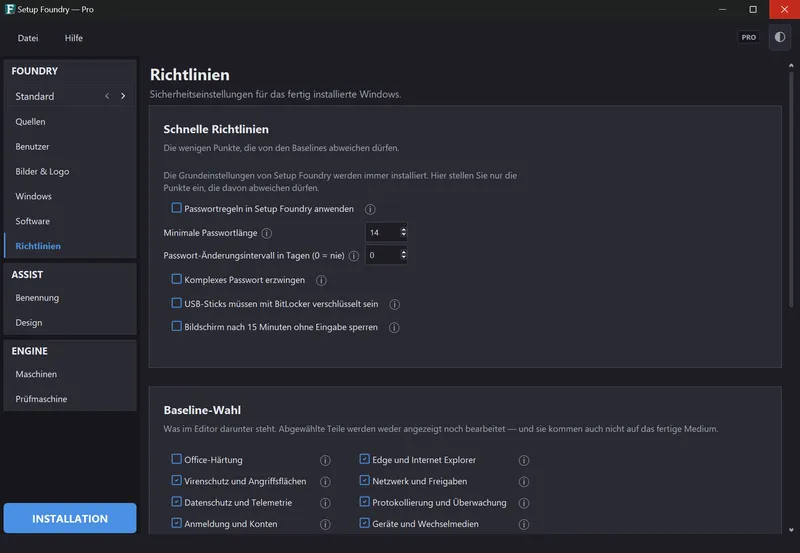
Task: Go to next profile with right chevron
Action: (123, 96)
